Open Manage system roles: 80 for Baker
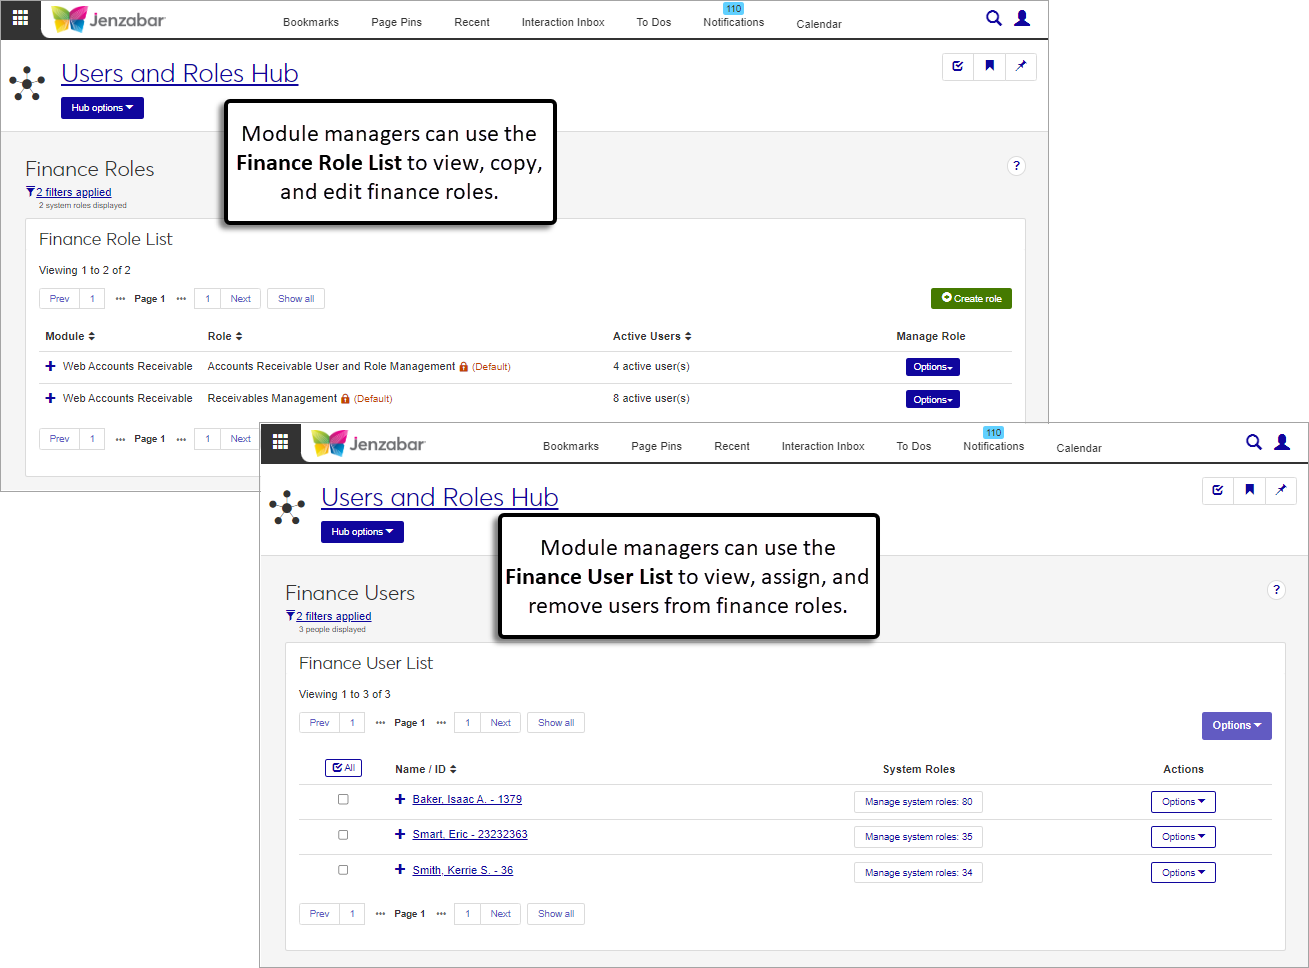The height and width of the screenshot is (968, 1309). point(918,802)
